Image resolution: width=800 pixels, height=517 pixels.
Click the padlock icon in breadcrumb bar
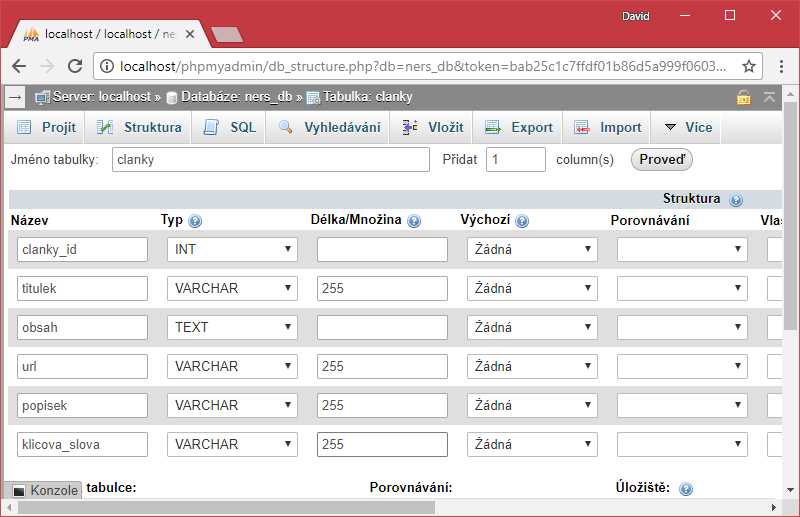pyautogui.click(x=743, y=97)
